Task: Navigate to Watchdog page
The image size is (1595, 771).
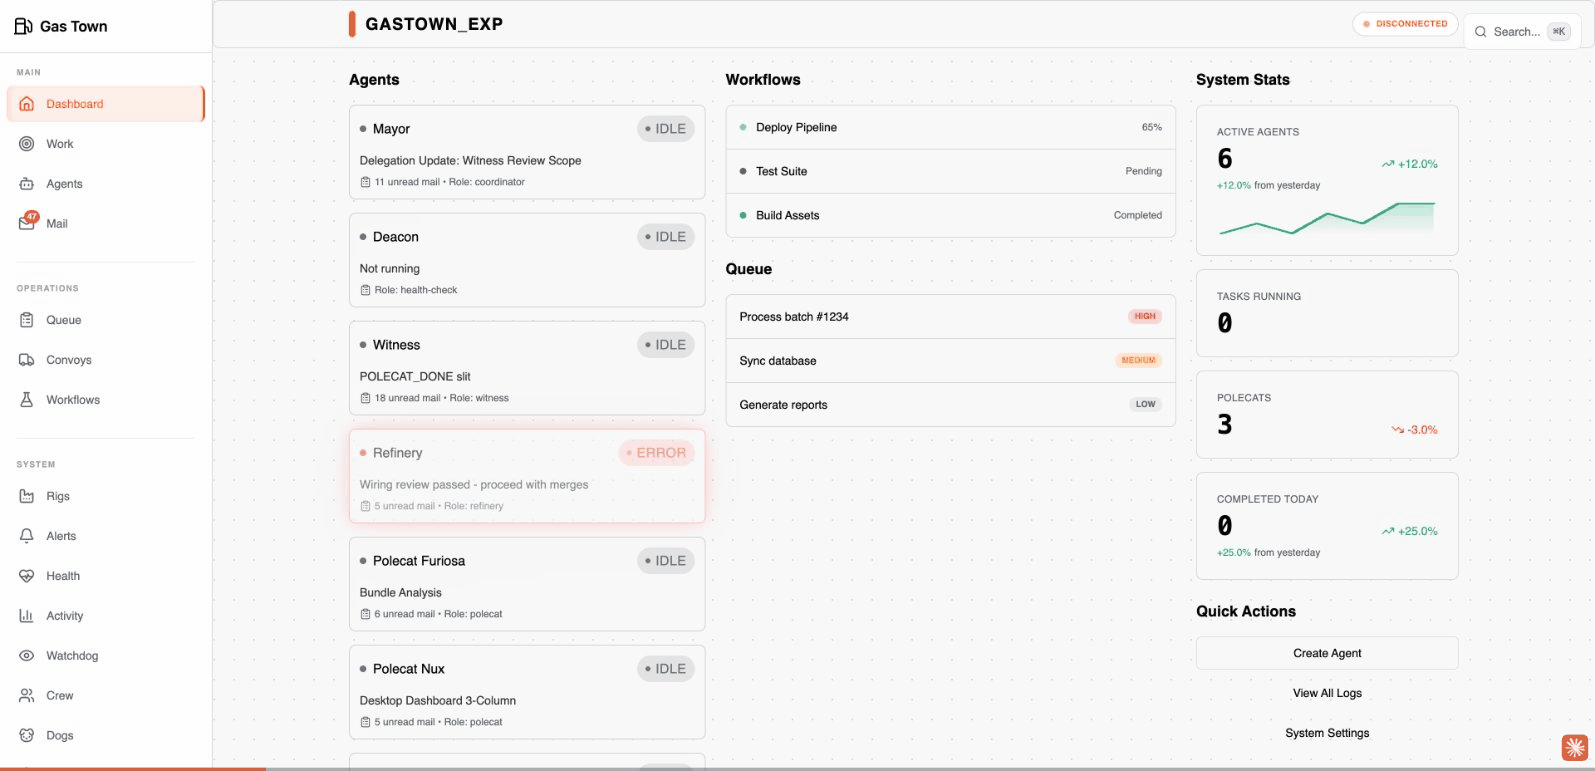Action: 105,656
